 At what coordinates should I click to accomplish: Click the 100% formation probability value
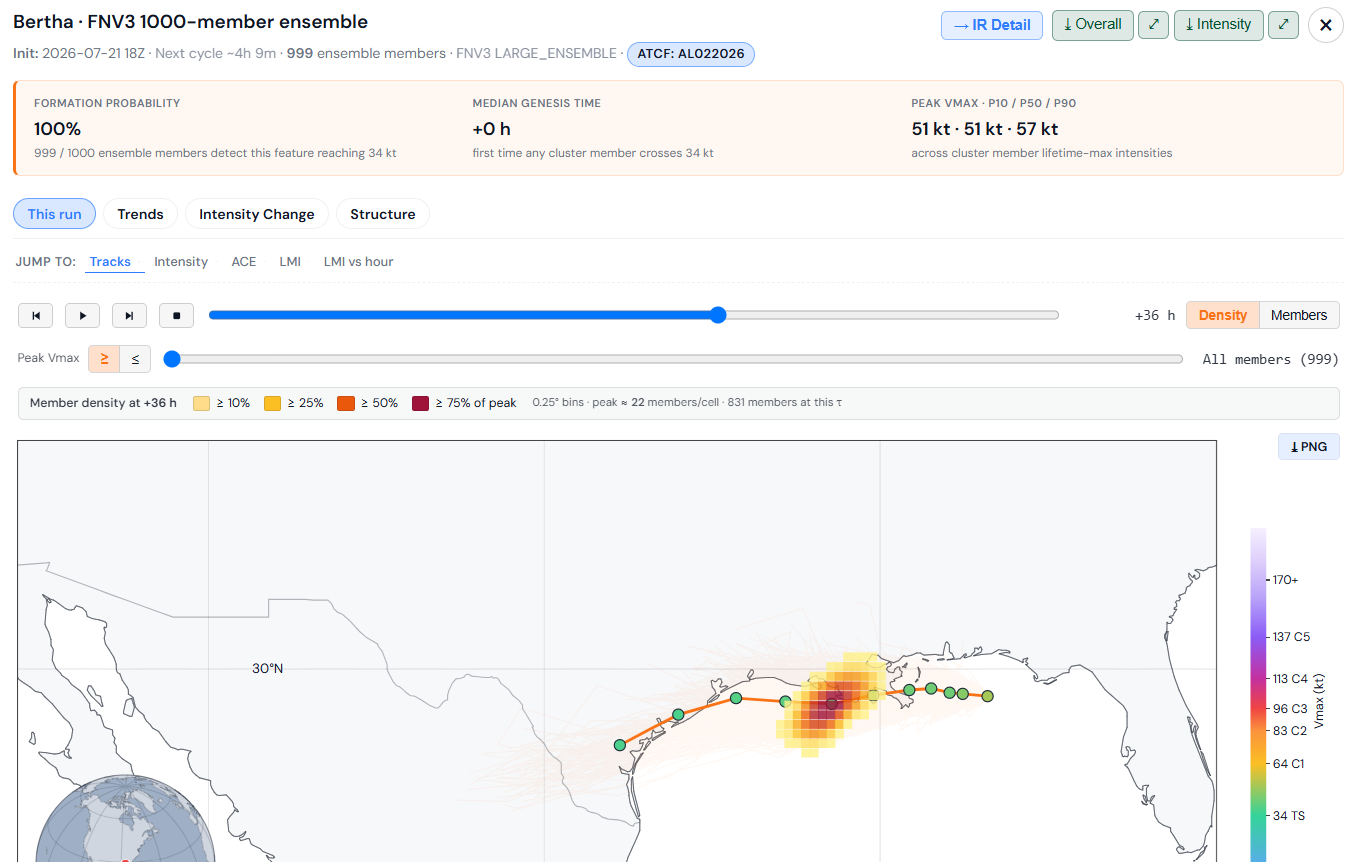(58, 129)
